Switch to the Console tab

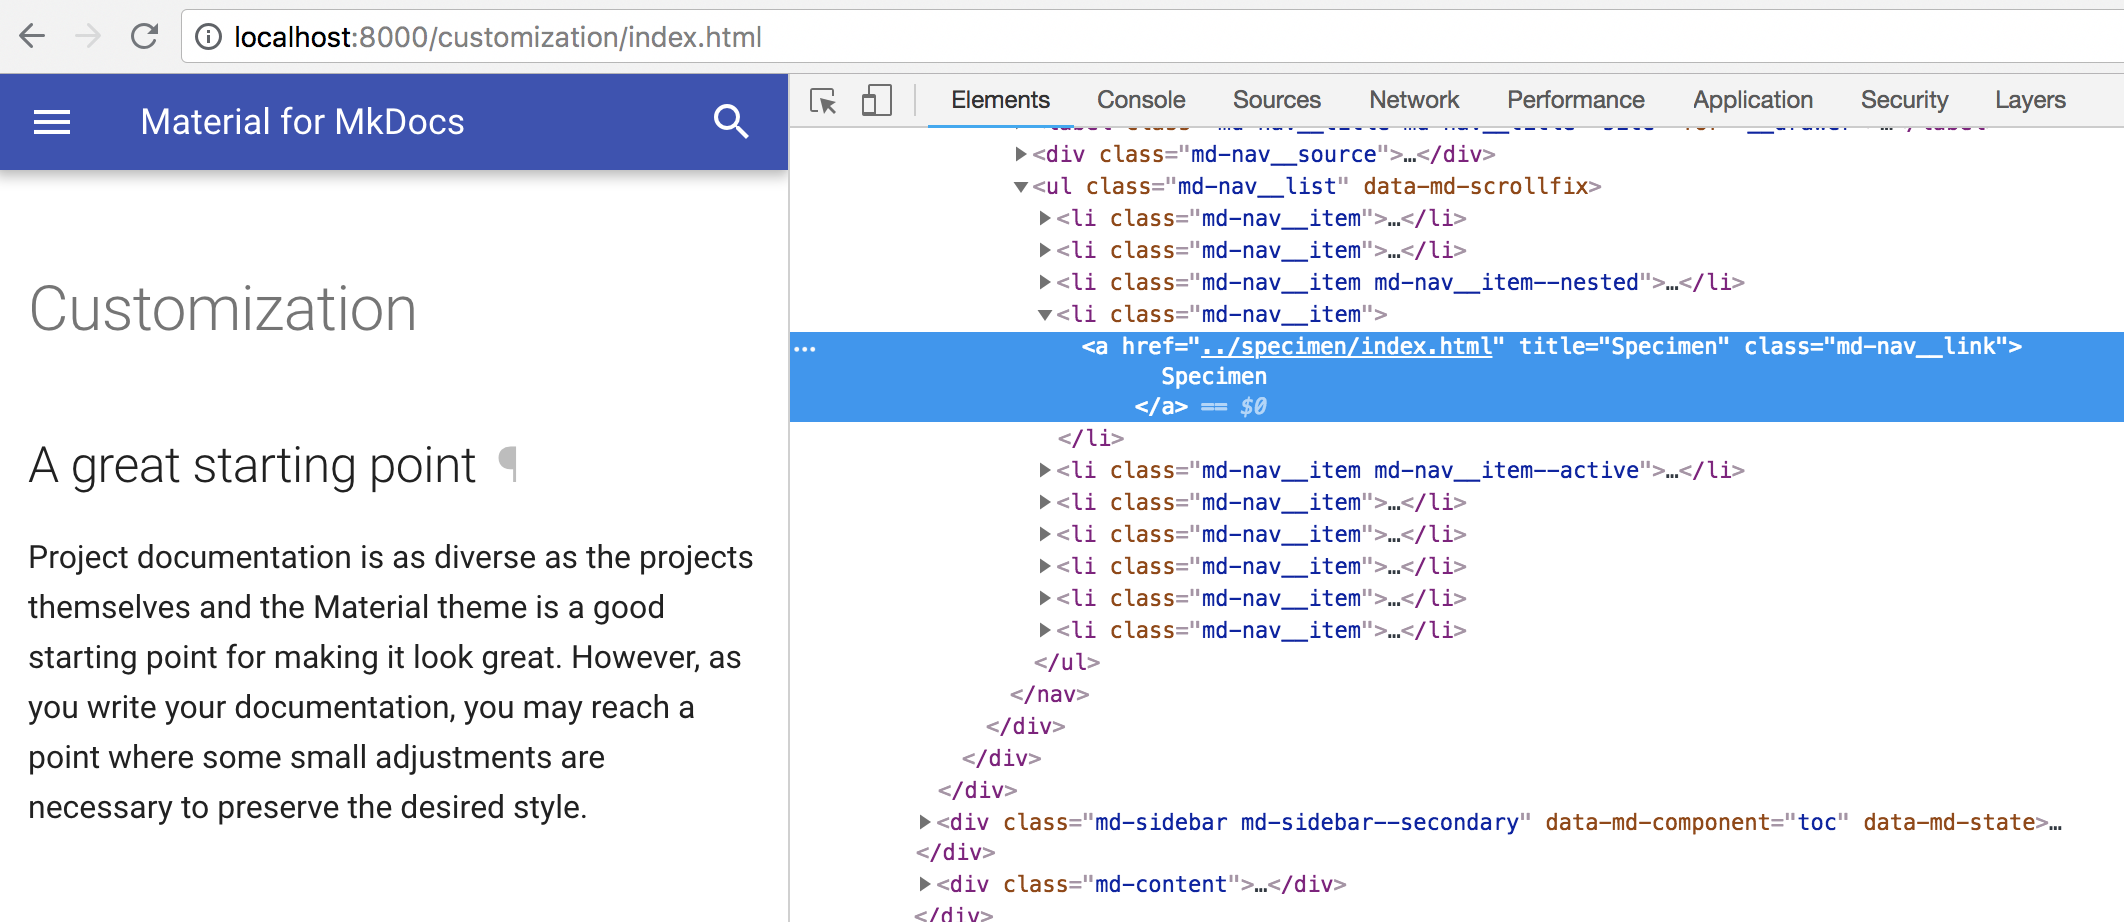tap(1140, 99)
